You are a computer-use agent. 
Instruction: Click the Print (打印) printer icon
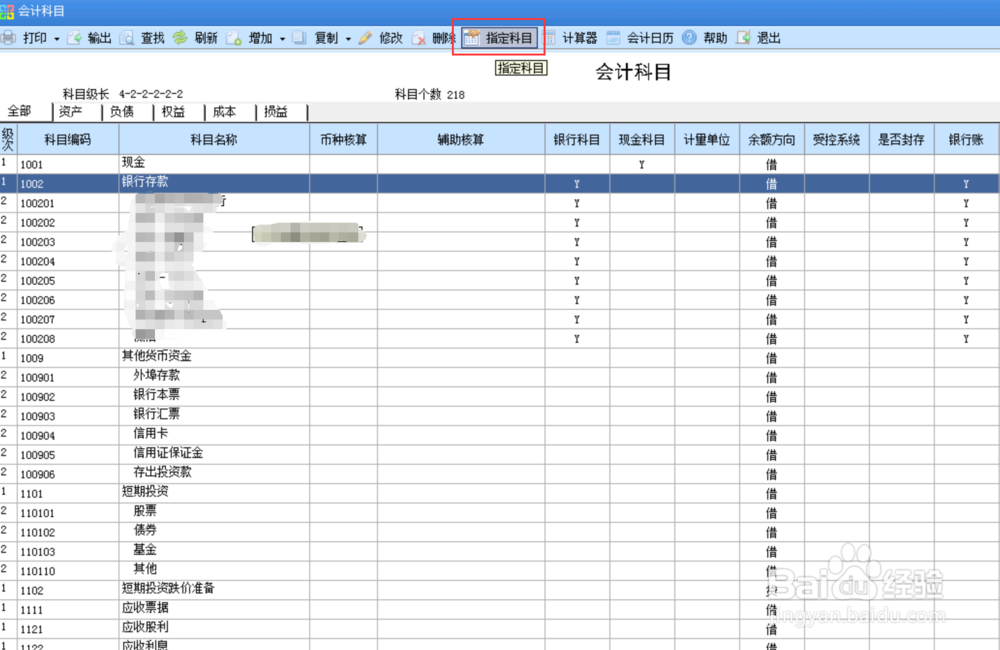click(8, 38)
